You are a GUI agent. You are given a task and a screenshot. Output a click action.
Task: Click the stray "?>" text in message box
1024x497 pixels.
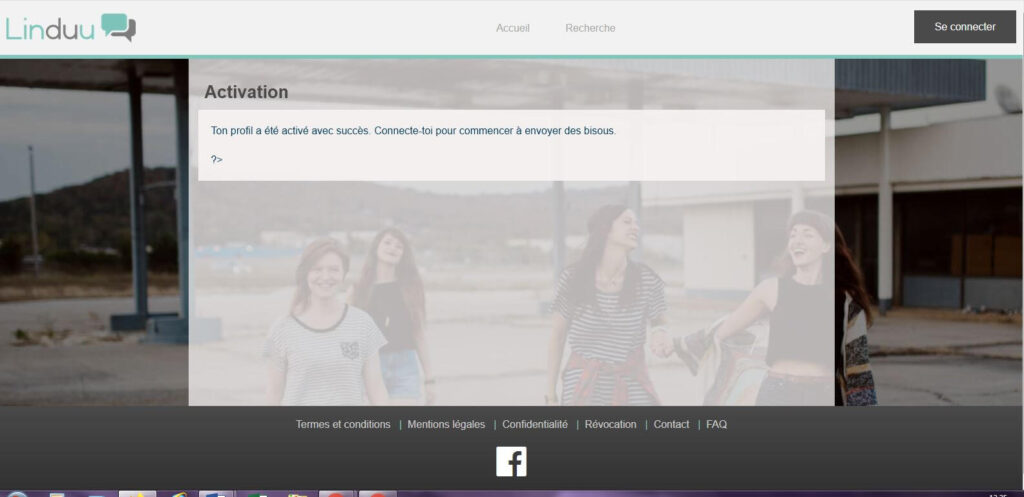click(217, 159)
